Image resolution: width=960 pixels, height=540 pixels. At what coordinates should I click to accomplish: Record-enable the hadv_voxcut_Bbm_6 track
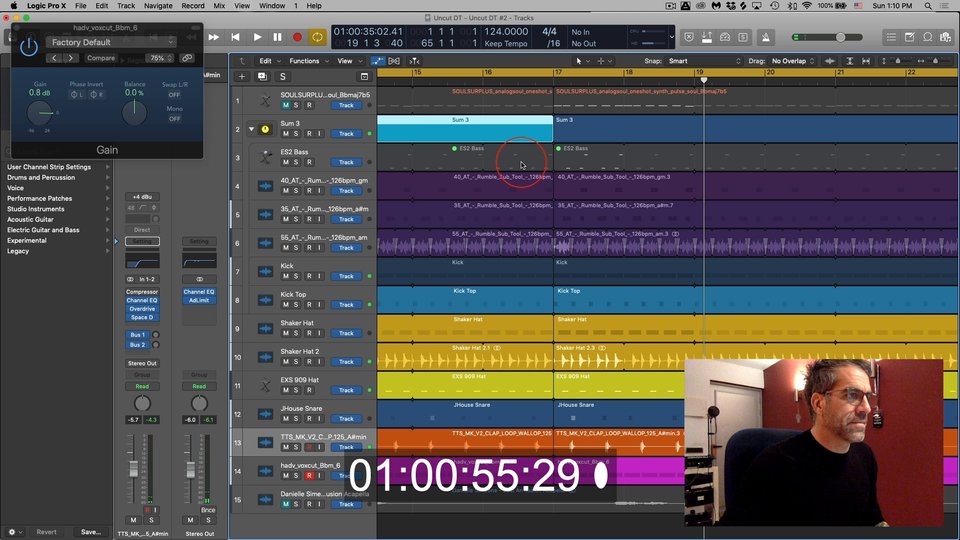[x=309, y=476]
